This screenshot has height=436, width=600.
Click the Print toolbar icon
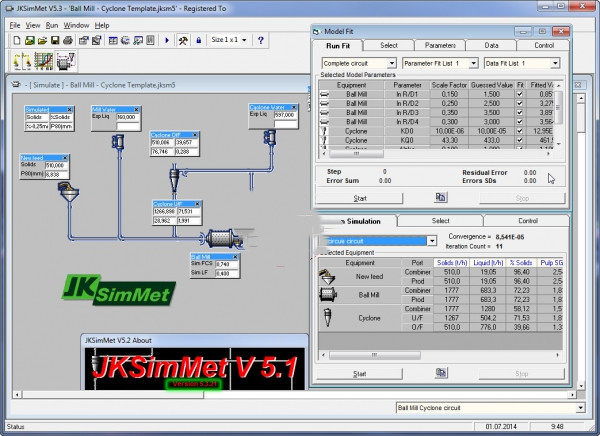68,40
